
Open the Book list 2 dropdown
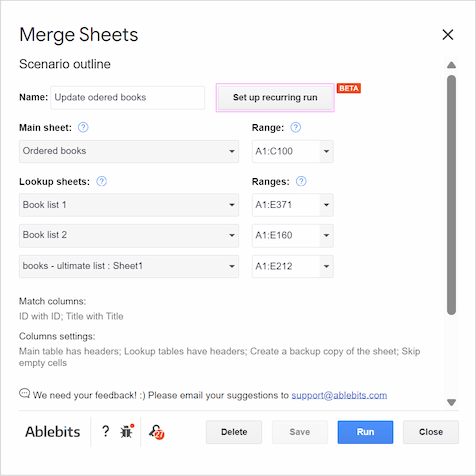(x=129, y=235)
